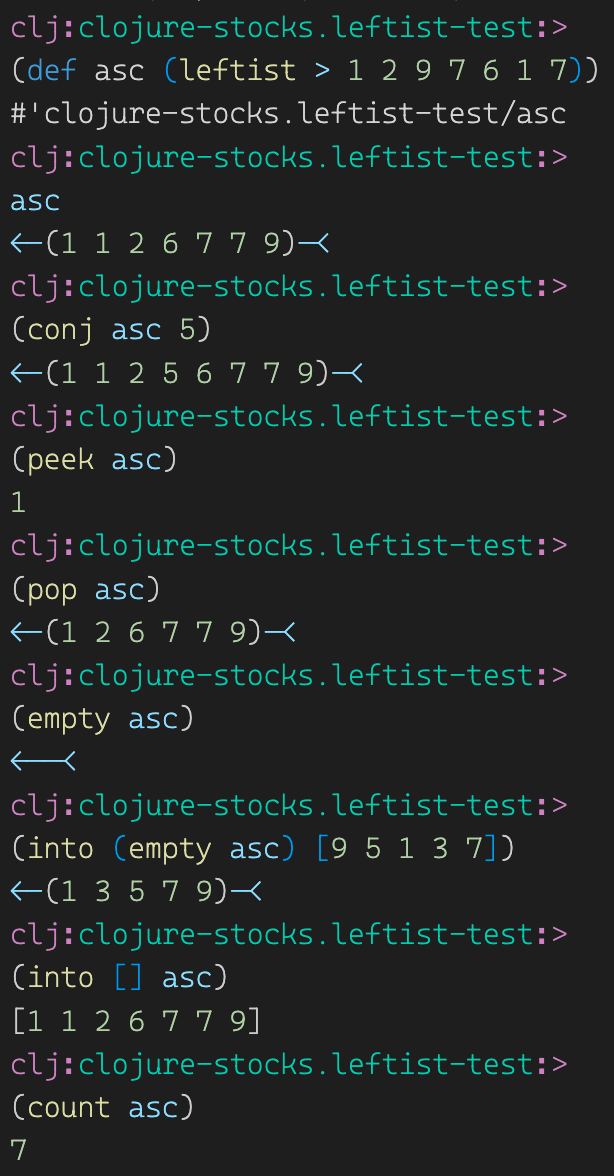Click the result "(1 3 5 7 9)"
This screenshot has width=614, height=1176.
pyautogui.click(x=136, y=891)
